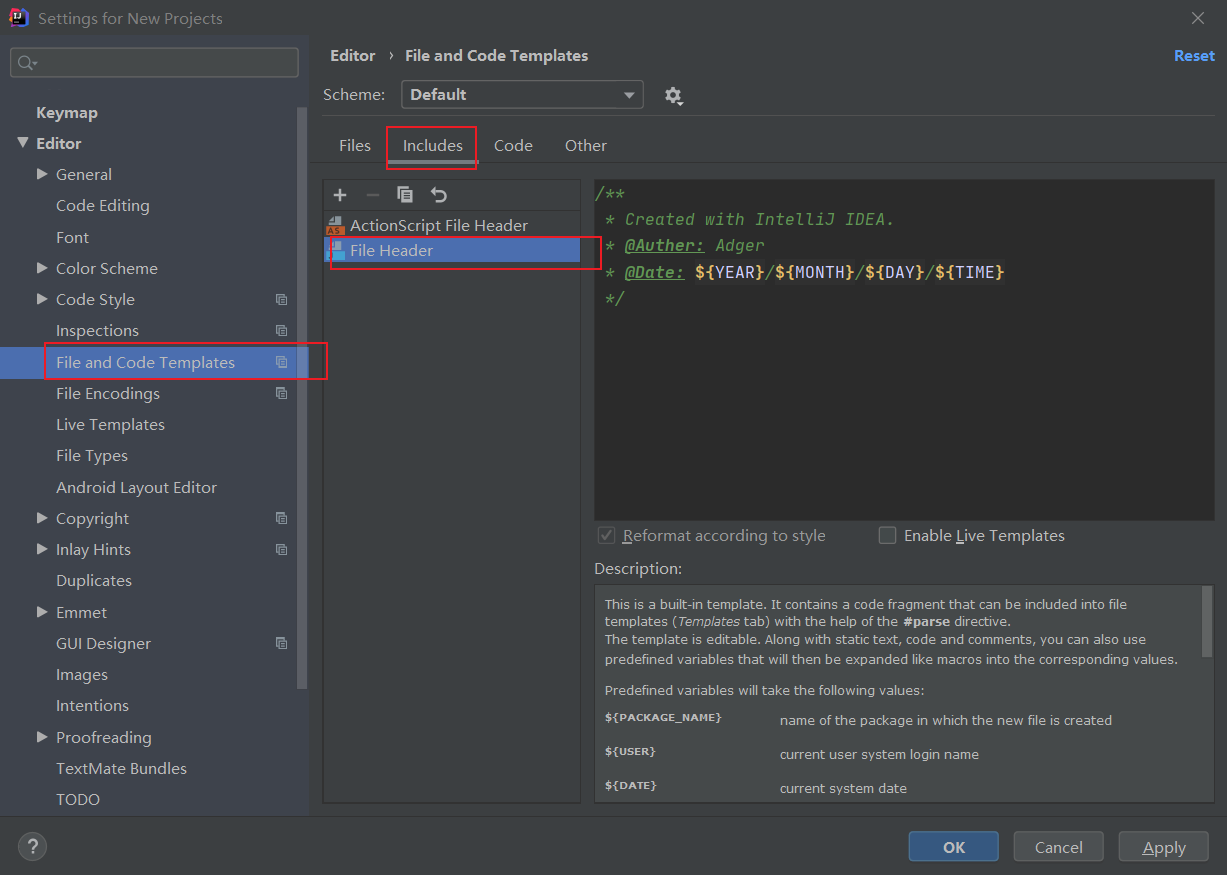Click the plus icon to create template
1227x875 pixels.
pos(340,195)
